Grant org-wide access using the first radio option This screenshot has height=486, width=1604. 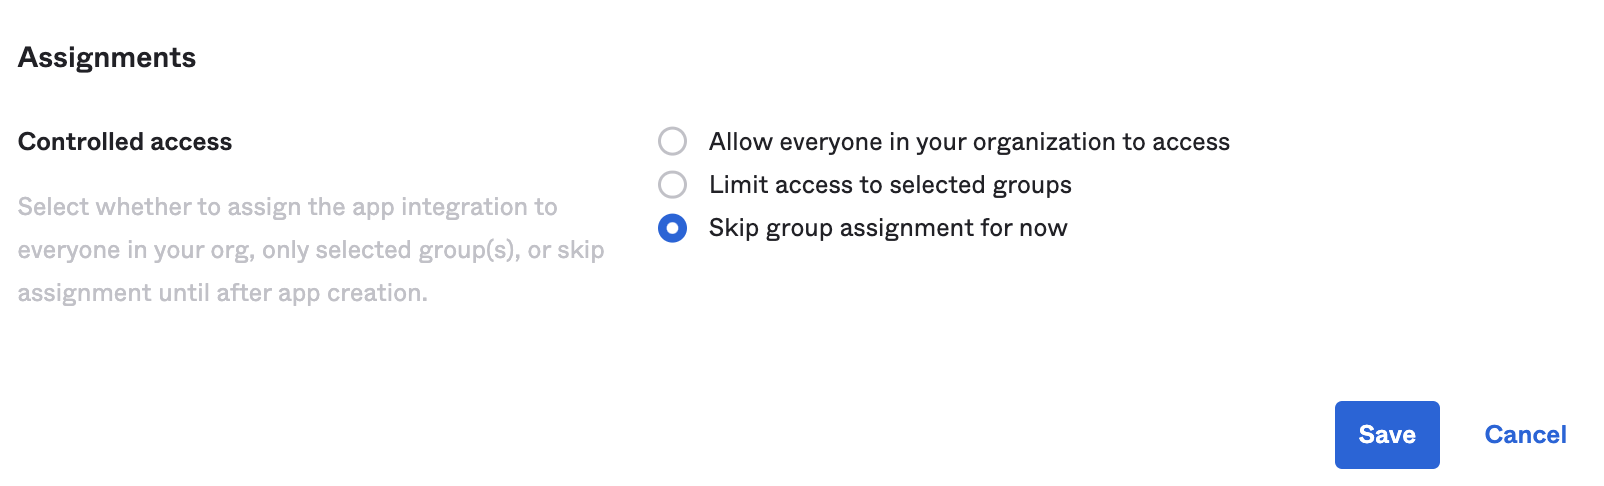tap(672, 142)
